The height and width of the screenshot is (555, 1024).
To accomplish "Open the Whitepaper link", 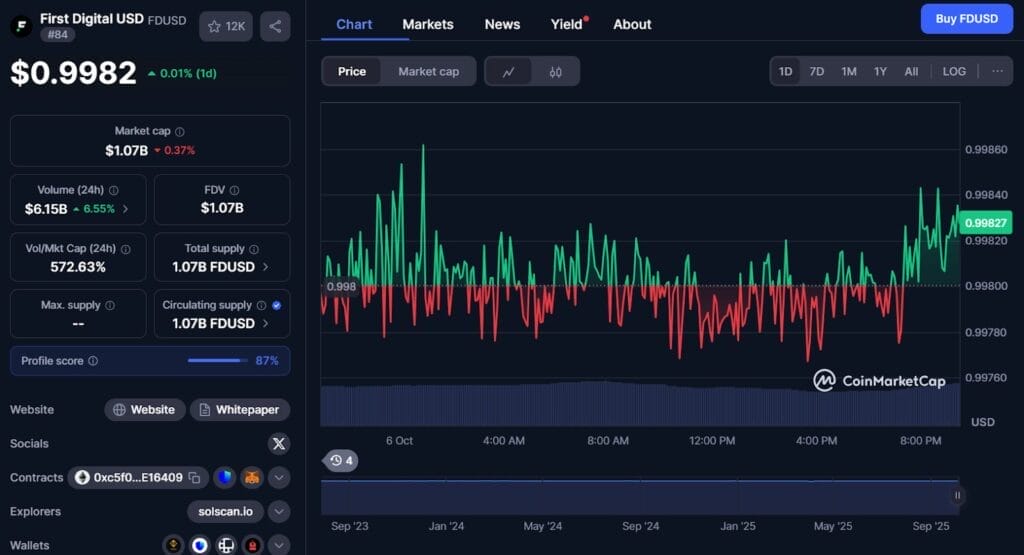I will pyautogui.click(x=240, y=410).
